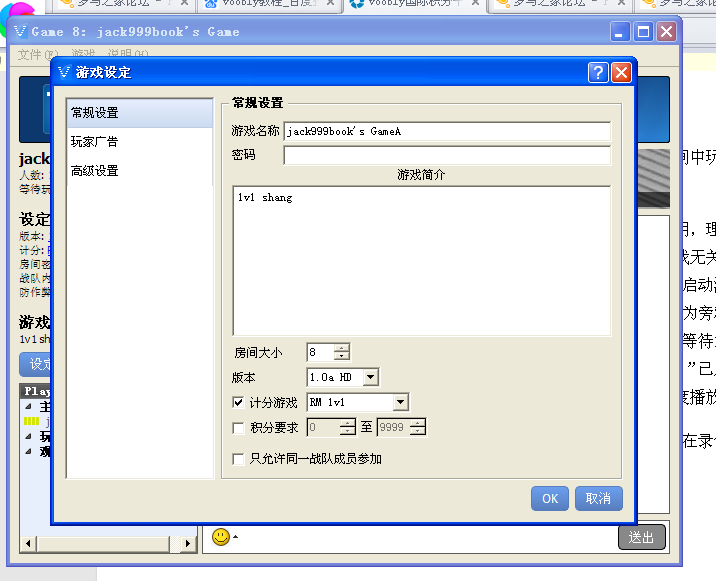Image resolution: width=716 pixels, height=581 pixels.
Task: Open the help question mark in 游戏设定 dialog
Action: [598, 73]
